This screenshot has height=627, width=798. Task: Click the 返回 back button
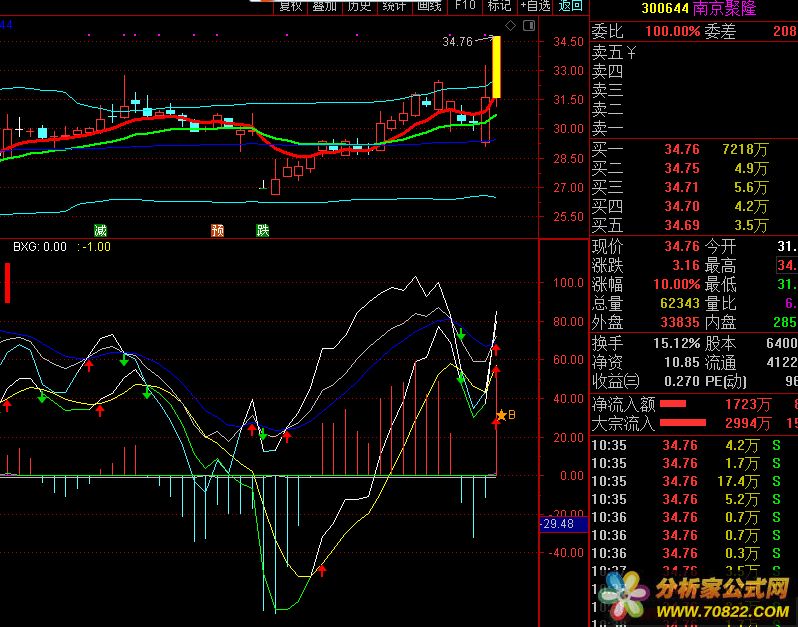(x=571, y=6)
